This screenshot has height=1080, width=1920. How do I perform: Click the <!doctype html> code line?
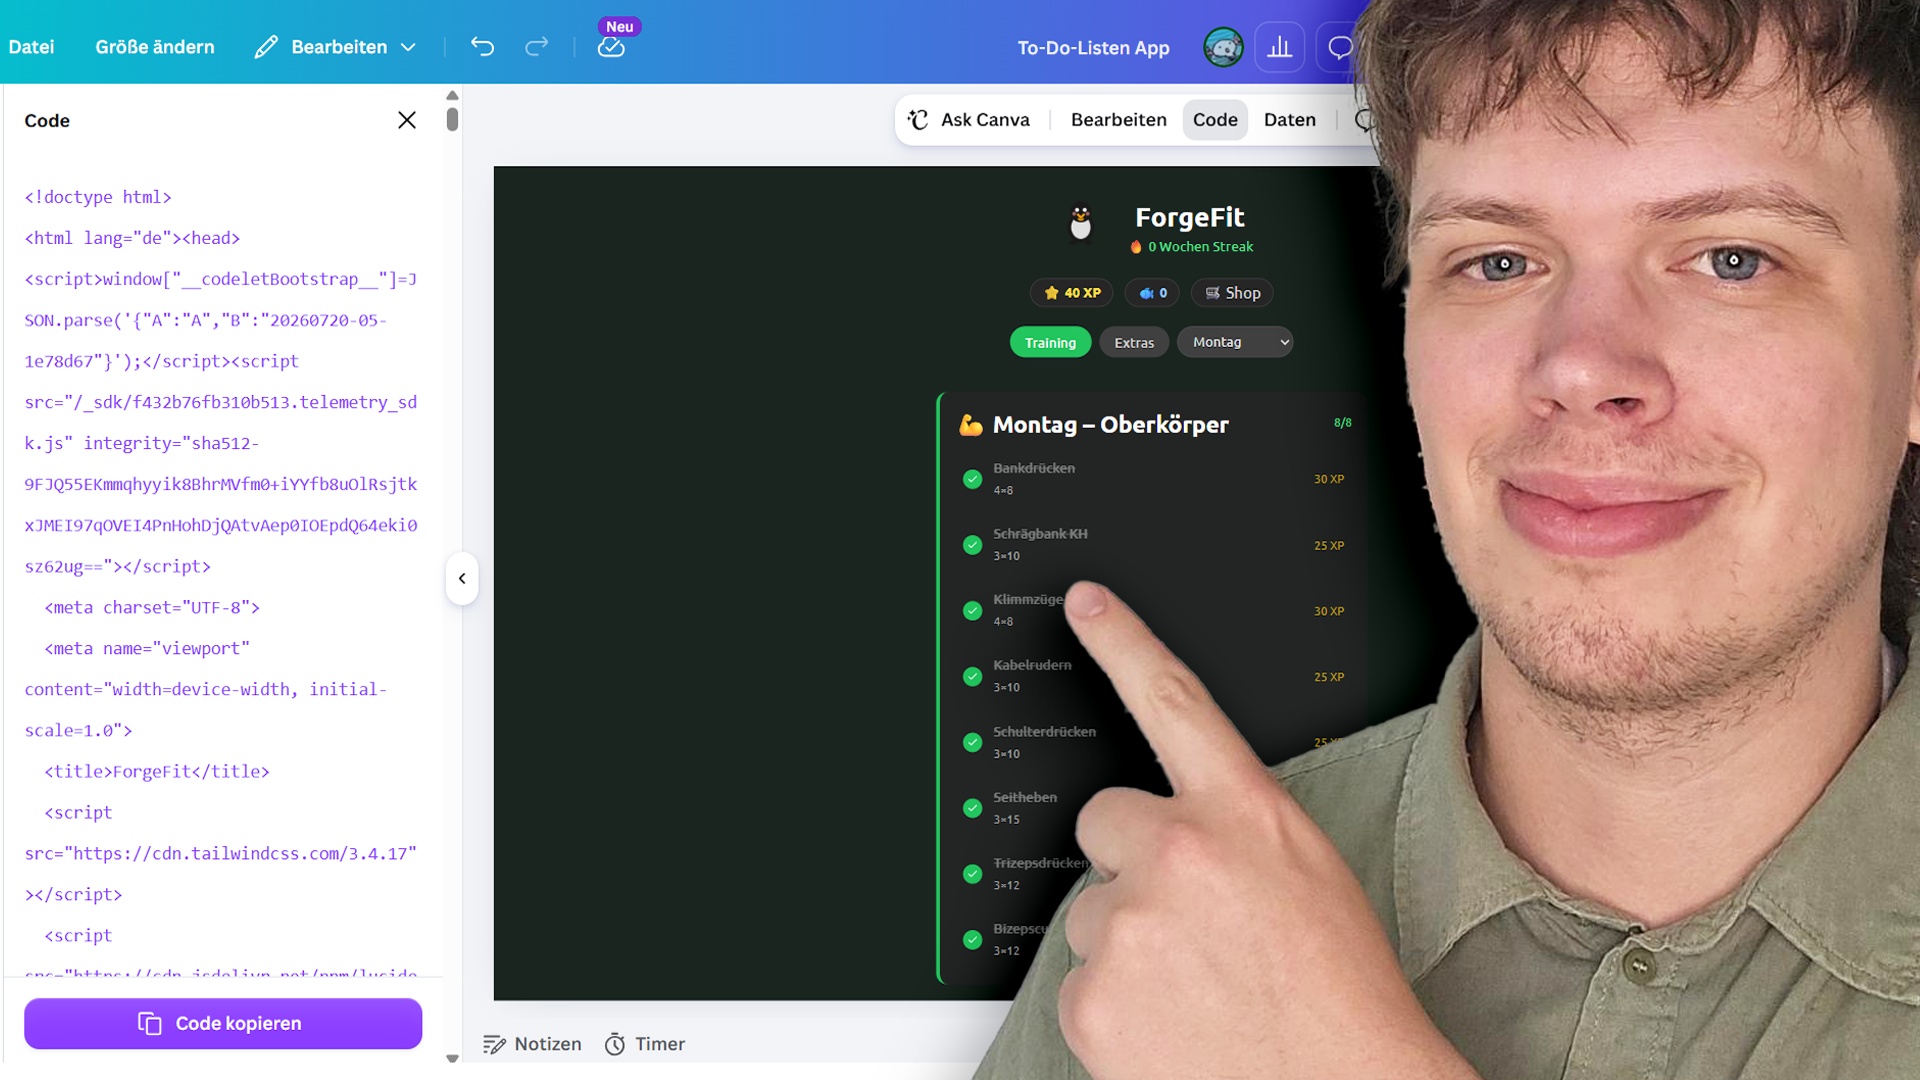(x=98, y=197)
